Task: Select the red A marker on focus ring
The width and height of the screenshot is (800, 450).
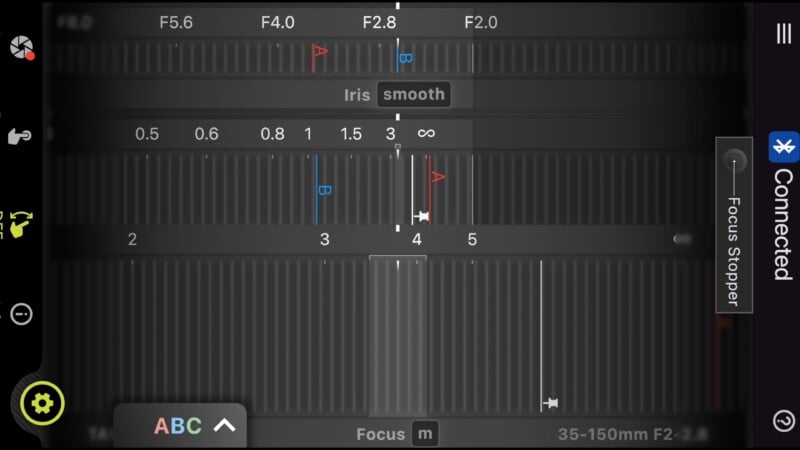Action: pos(436,180)
